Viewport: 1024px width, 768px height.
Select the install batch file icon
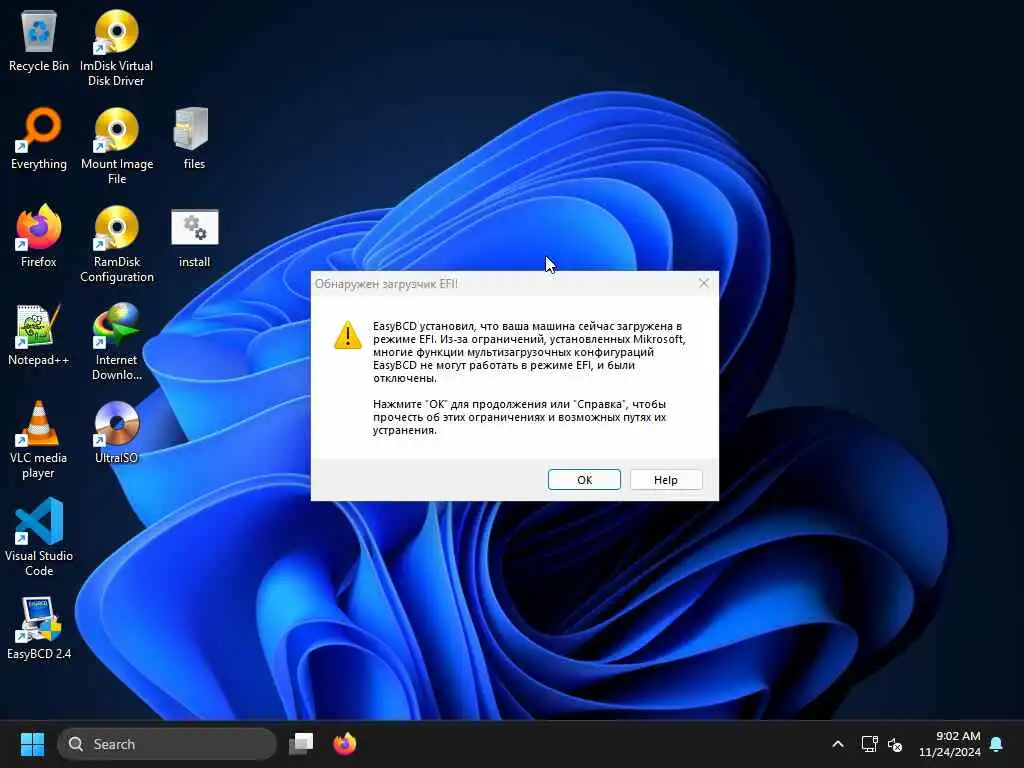point(194,236)
